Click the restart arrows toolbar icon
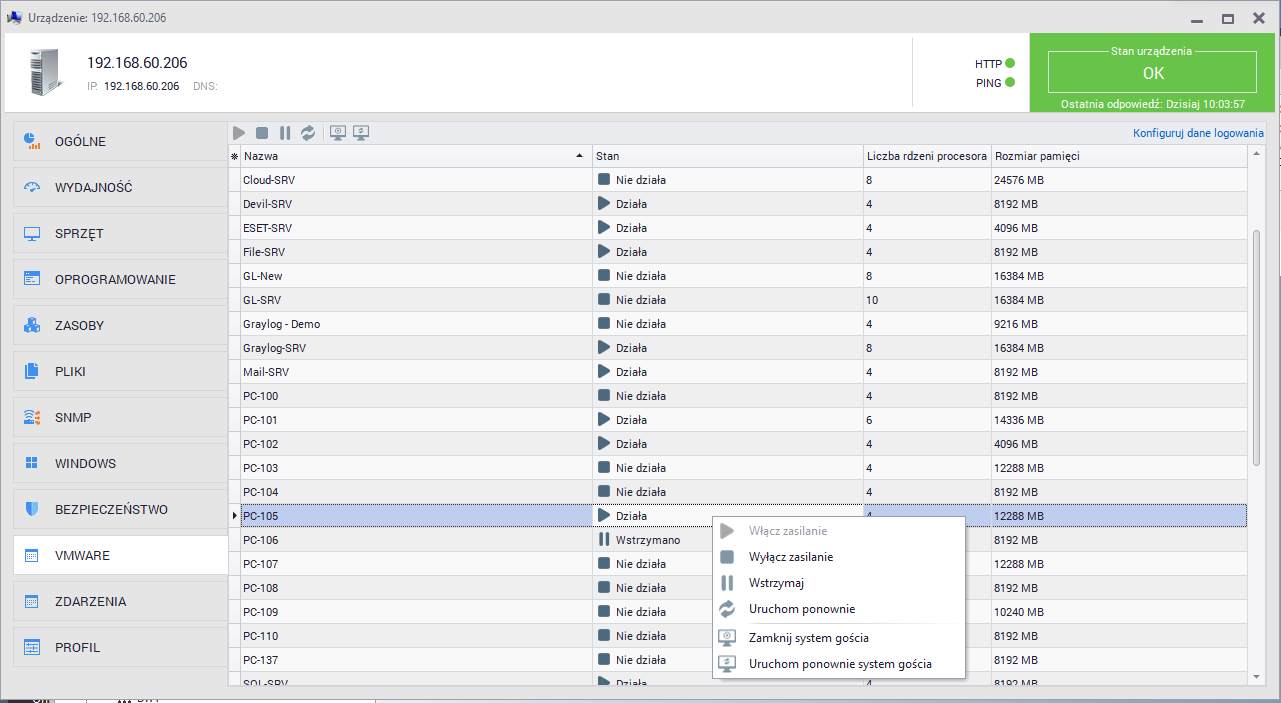The image size is (1281, 703). click(x=308, y=133)
